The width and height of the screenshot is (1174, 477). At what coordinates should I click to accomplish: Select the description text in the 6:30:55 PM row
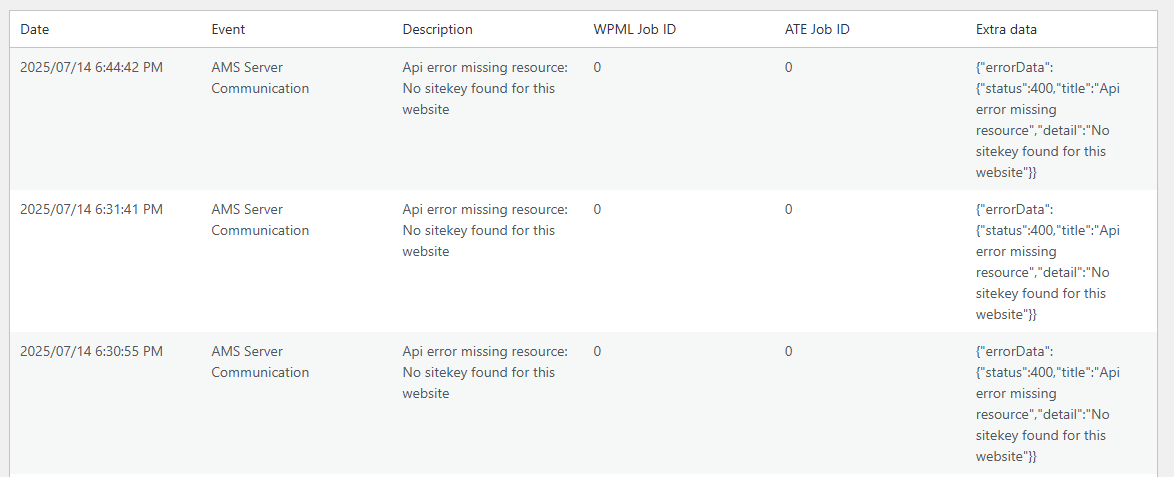pyautogui.click(x=484, y=373)
